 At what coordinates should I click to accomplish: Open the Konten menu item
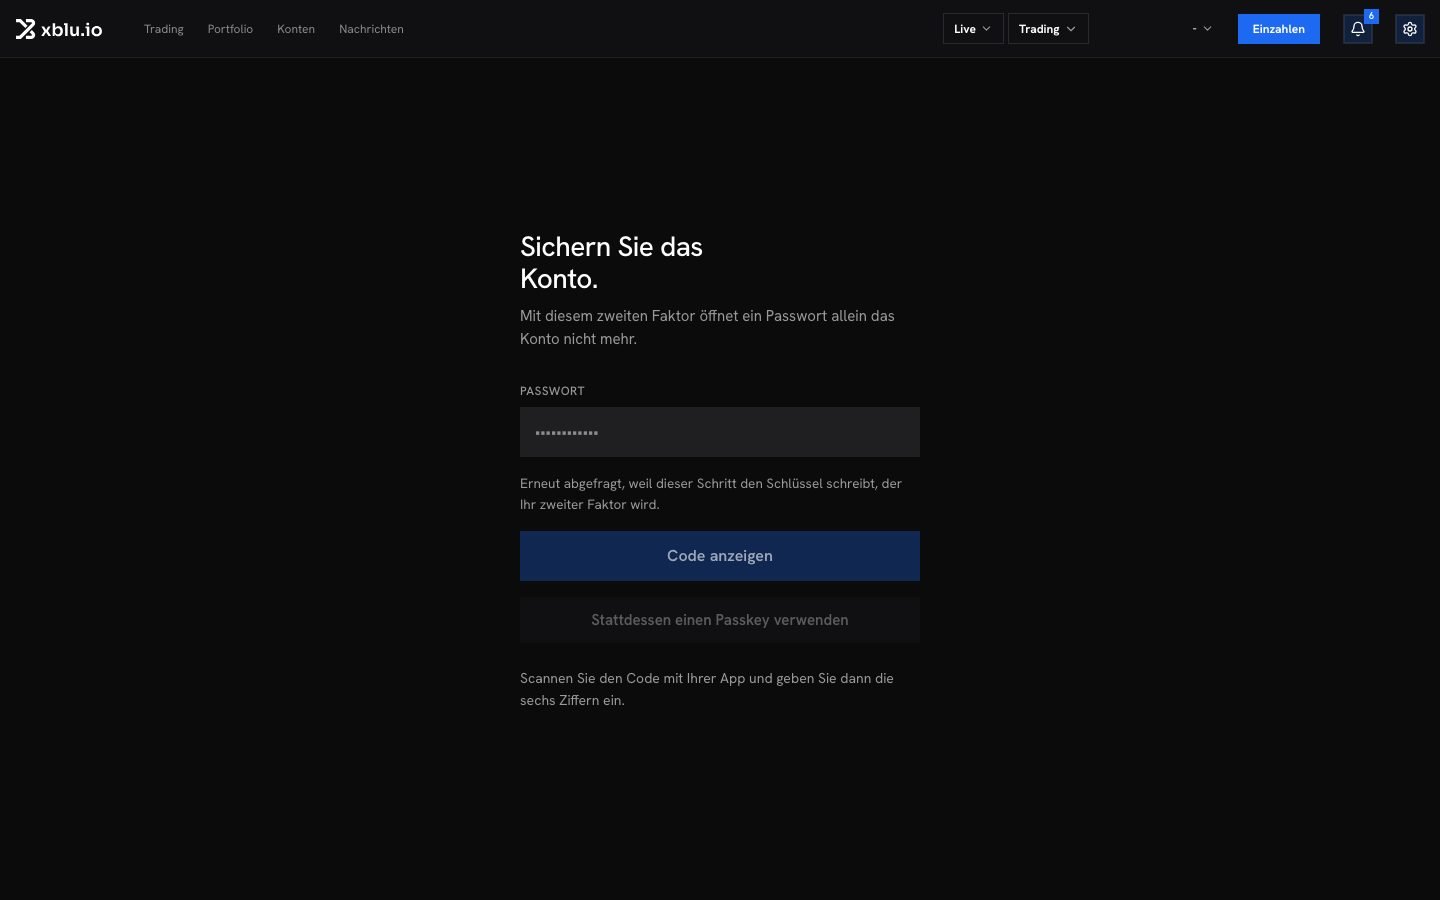(x=296, y=29)
